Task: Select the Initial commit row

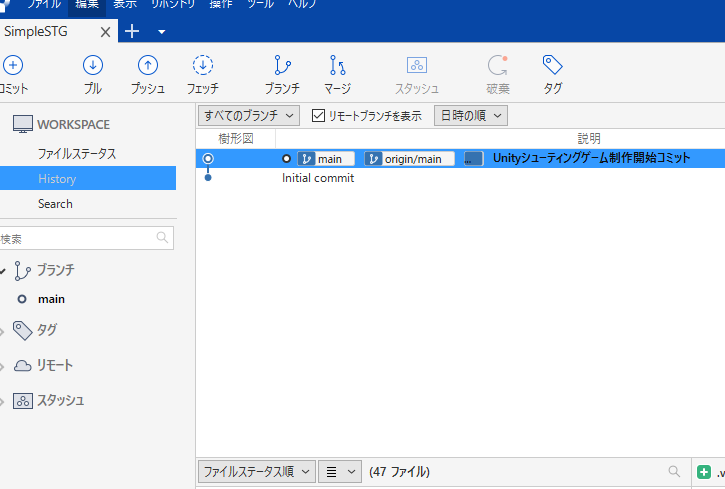Action: (460, 178)
